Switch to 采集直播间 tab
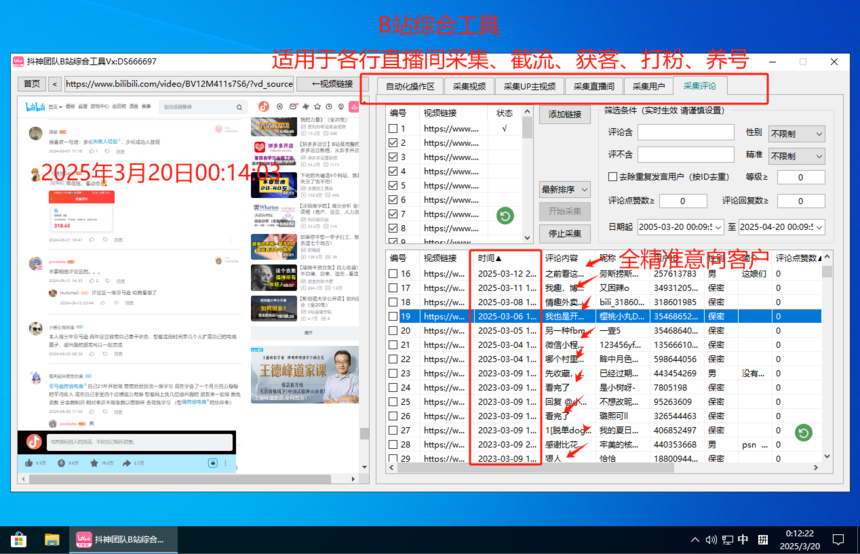 pyautogui.click(x=594, y=87)
